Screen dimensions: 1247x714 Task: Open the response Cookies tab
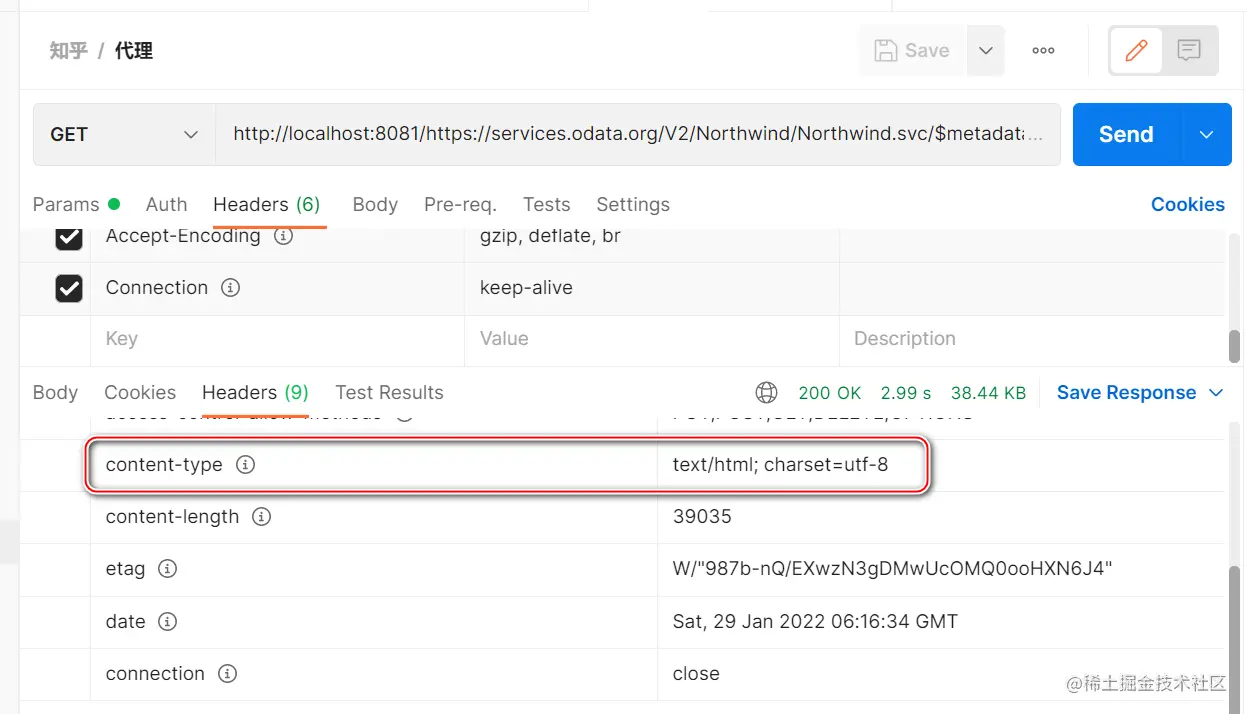(140, 393)
